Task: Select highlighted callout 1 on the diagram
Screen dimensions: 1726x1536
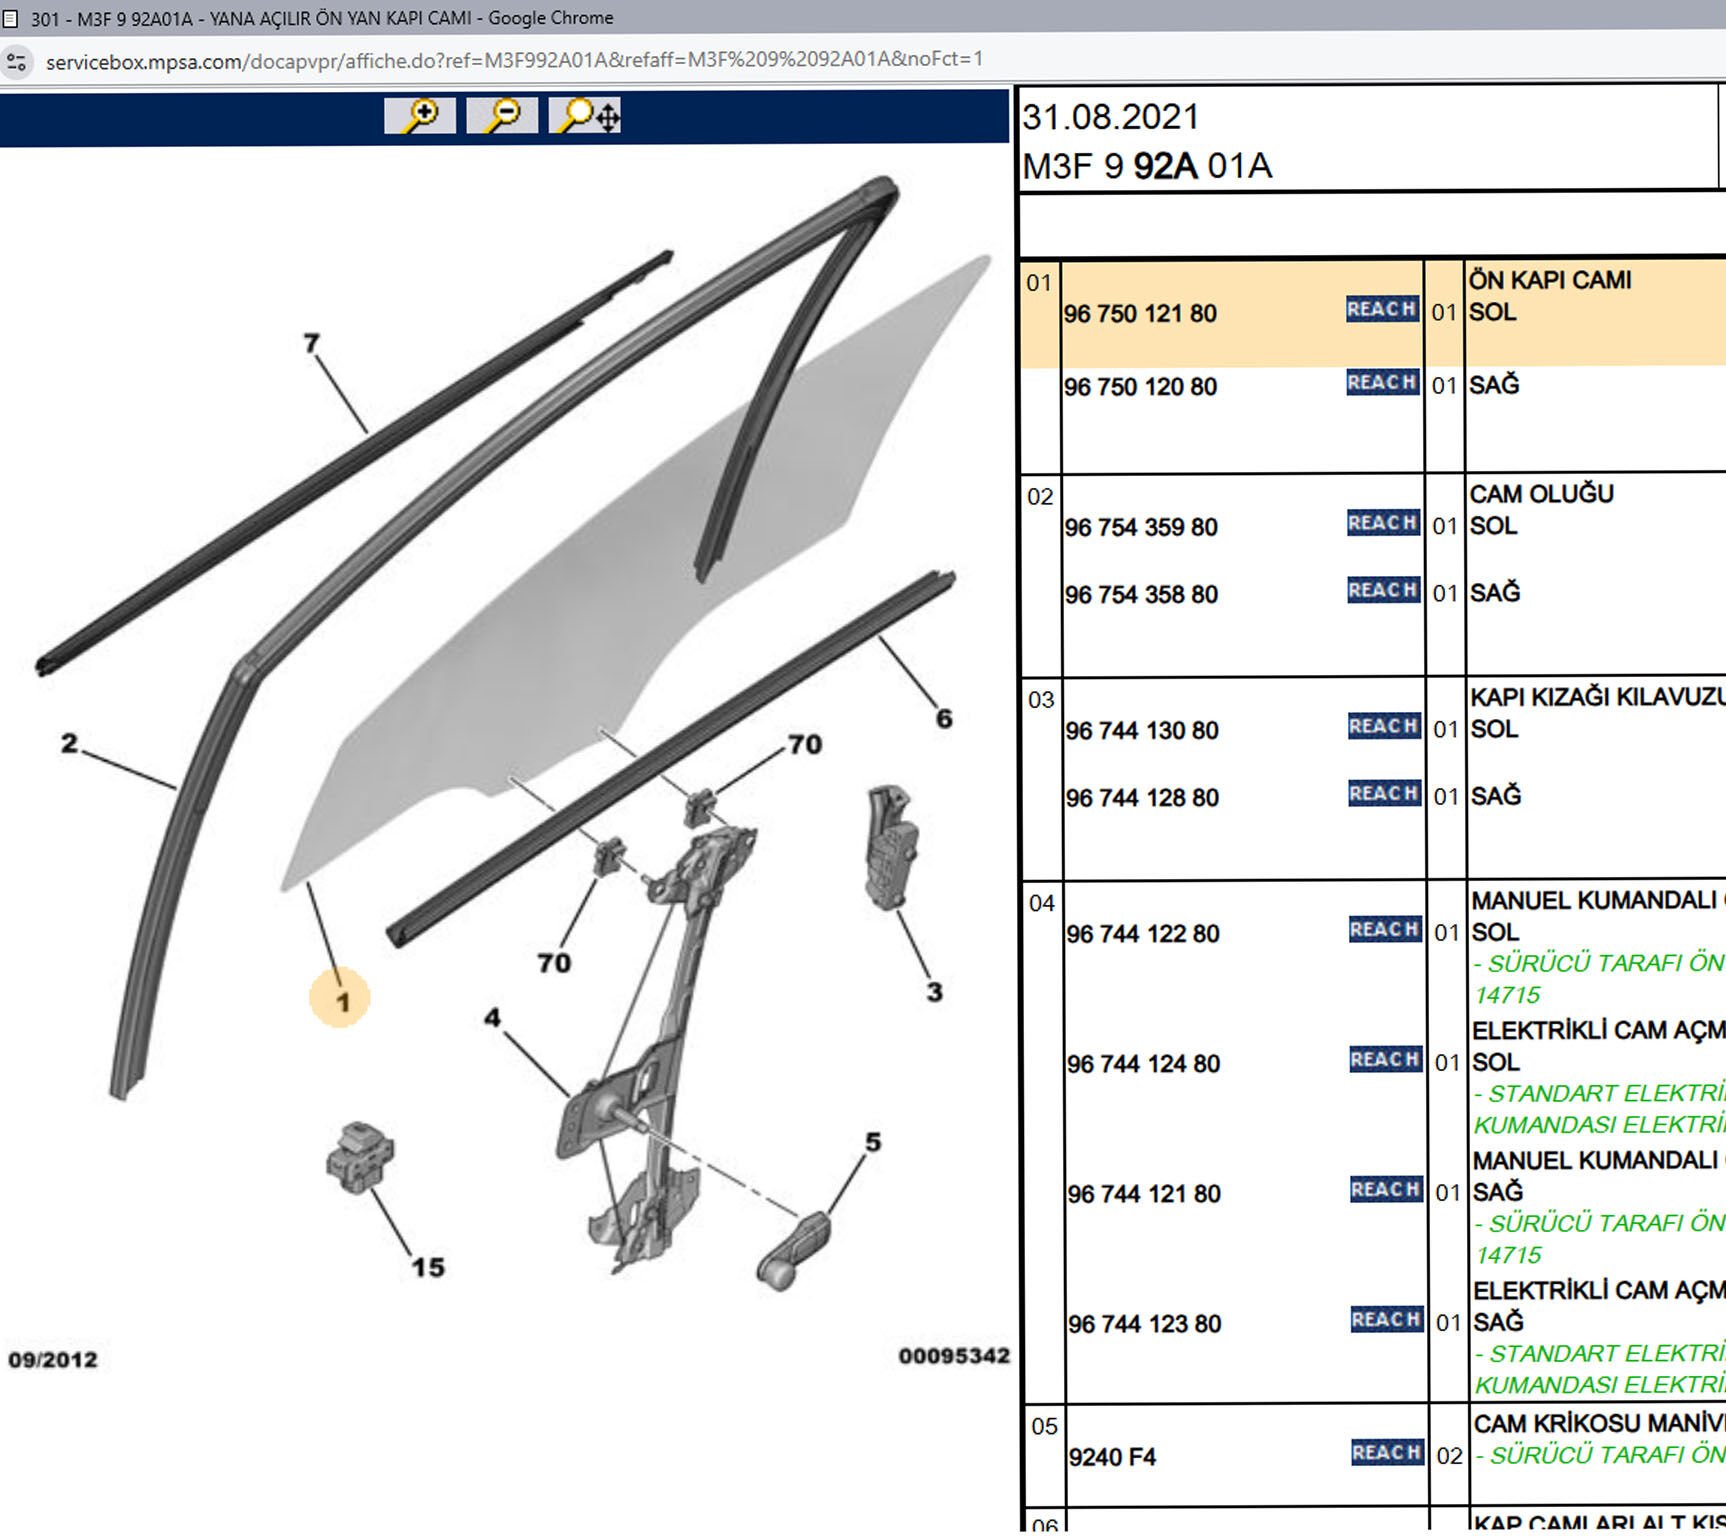Action: [x=341, y=1000]
